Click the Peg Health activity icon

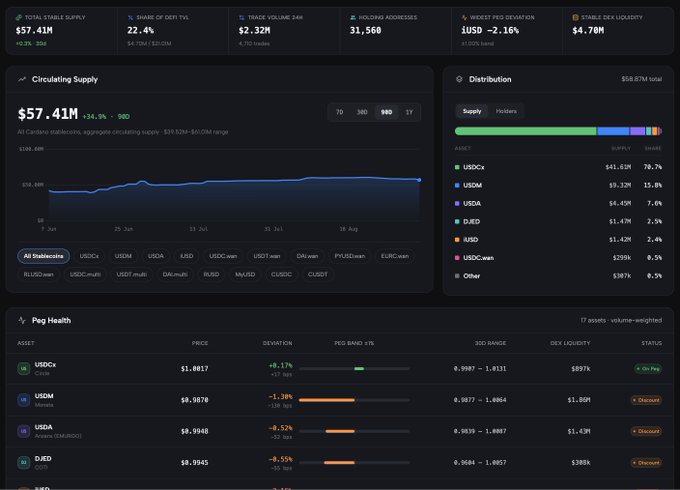tap(22, 320)
